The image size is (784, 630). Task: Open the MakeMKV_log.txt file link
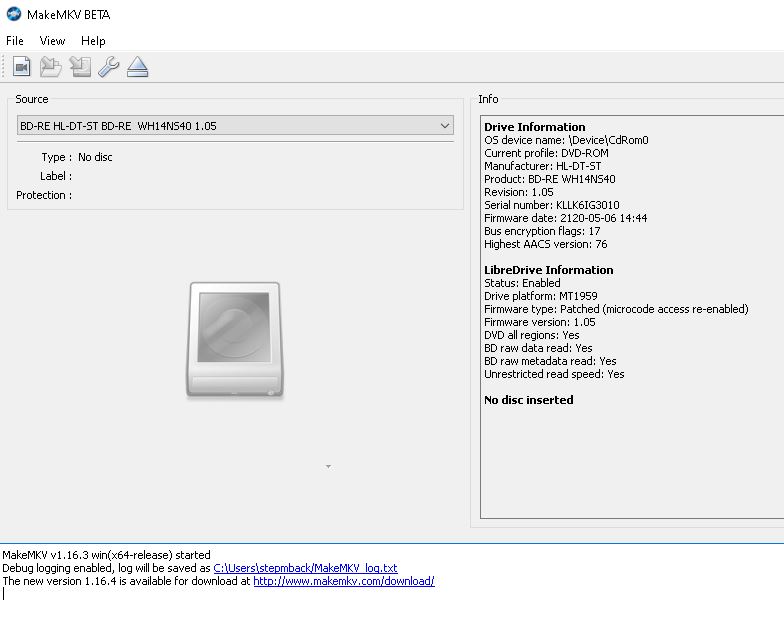click(305, 568)
